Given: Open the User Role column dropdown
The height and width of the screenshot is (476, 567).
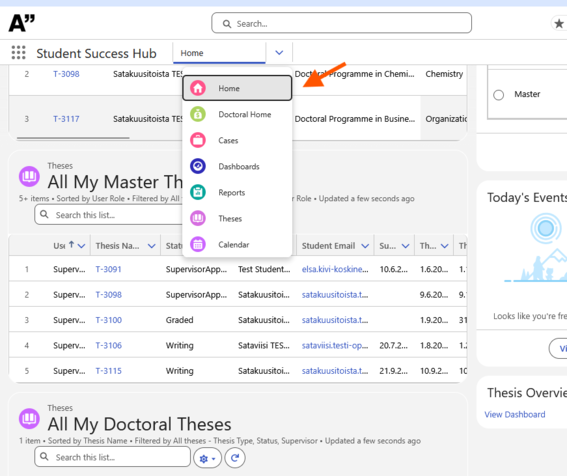Looking at the screenshot, I should [82, 246].
